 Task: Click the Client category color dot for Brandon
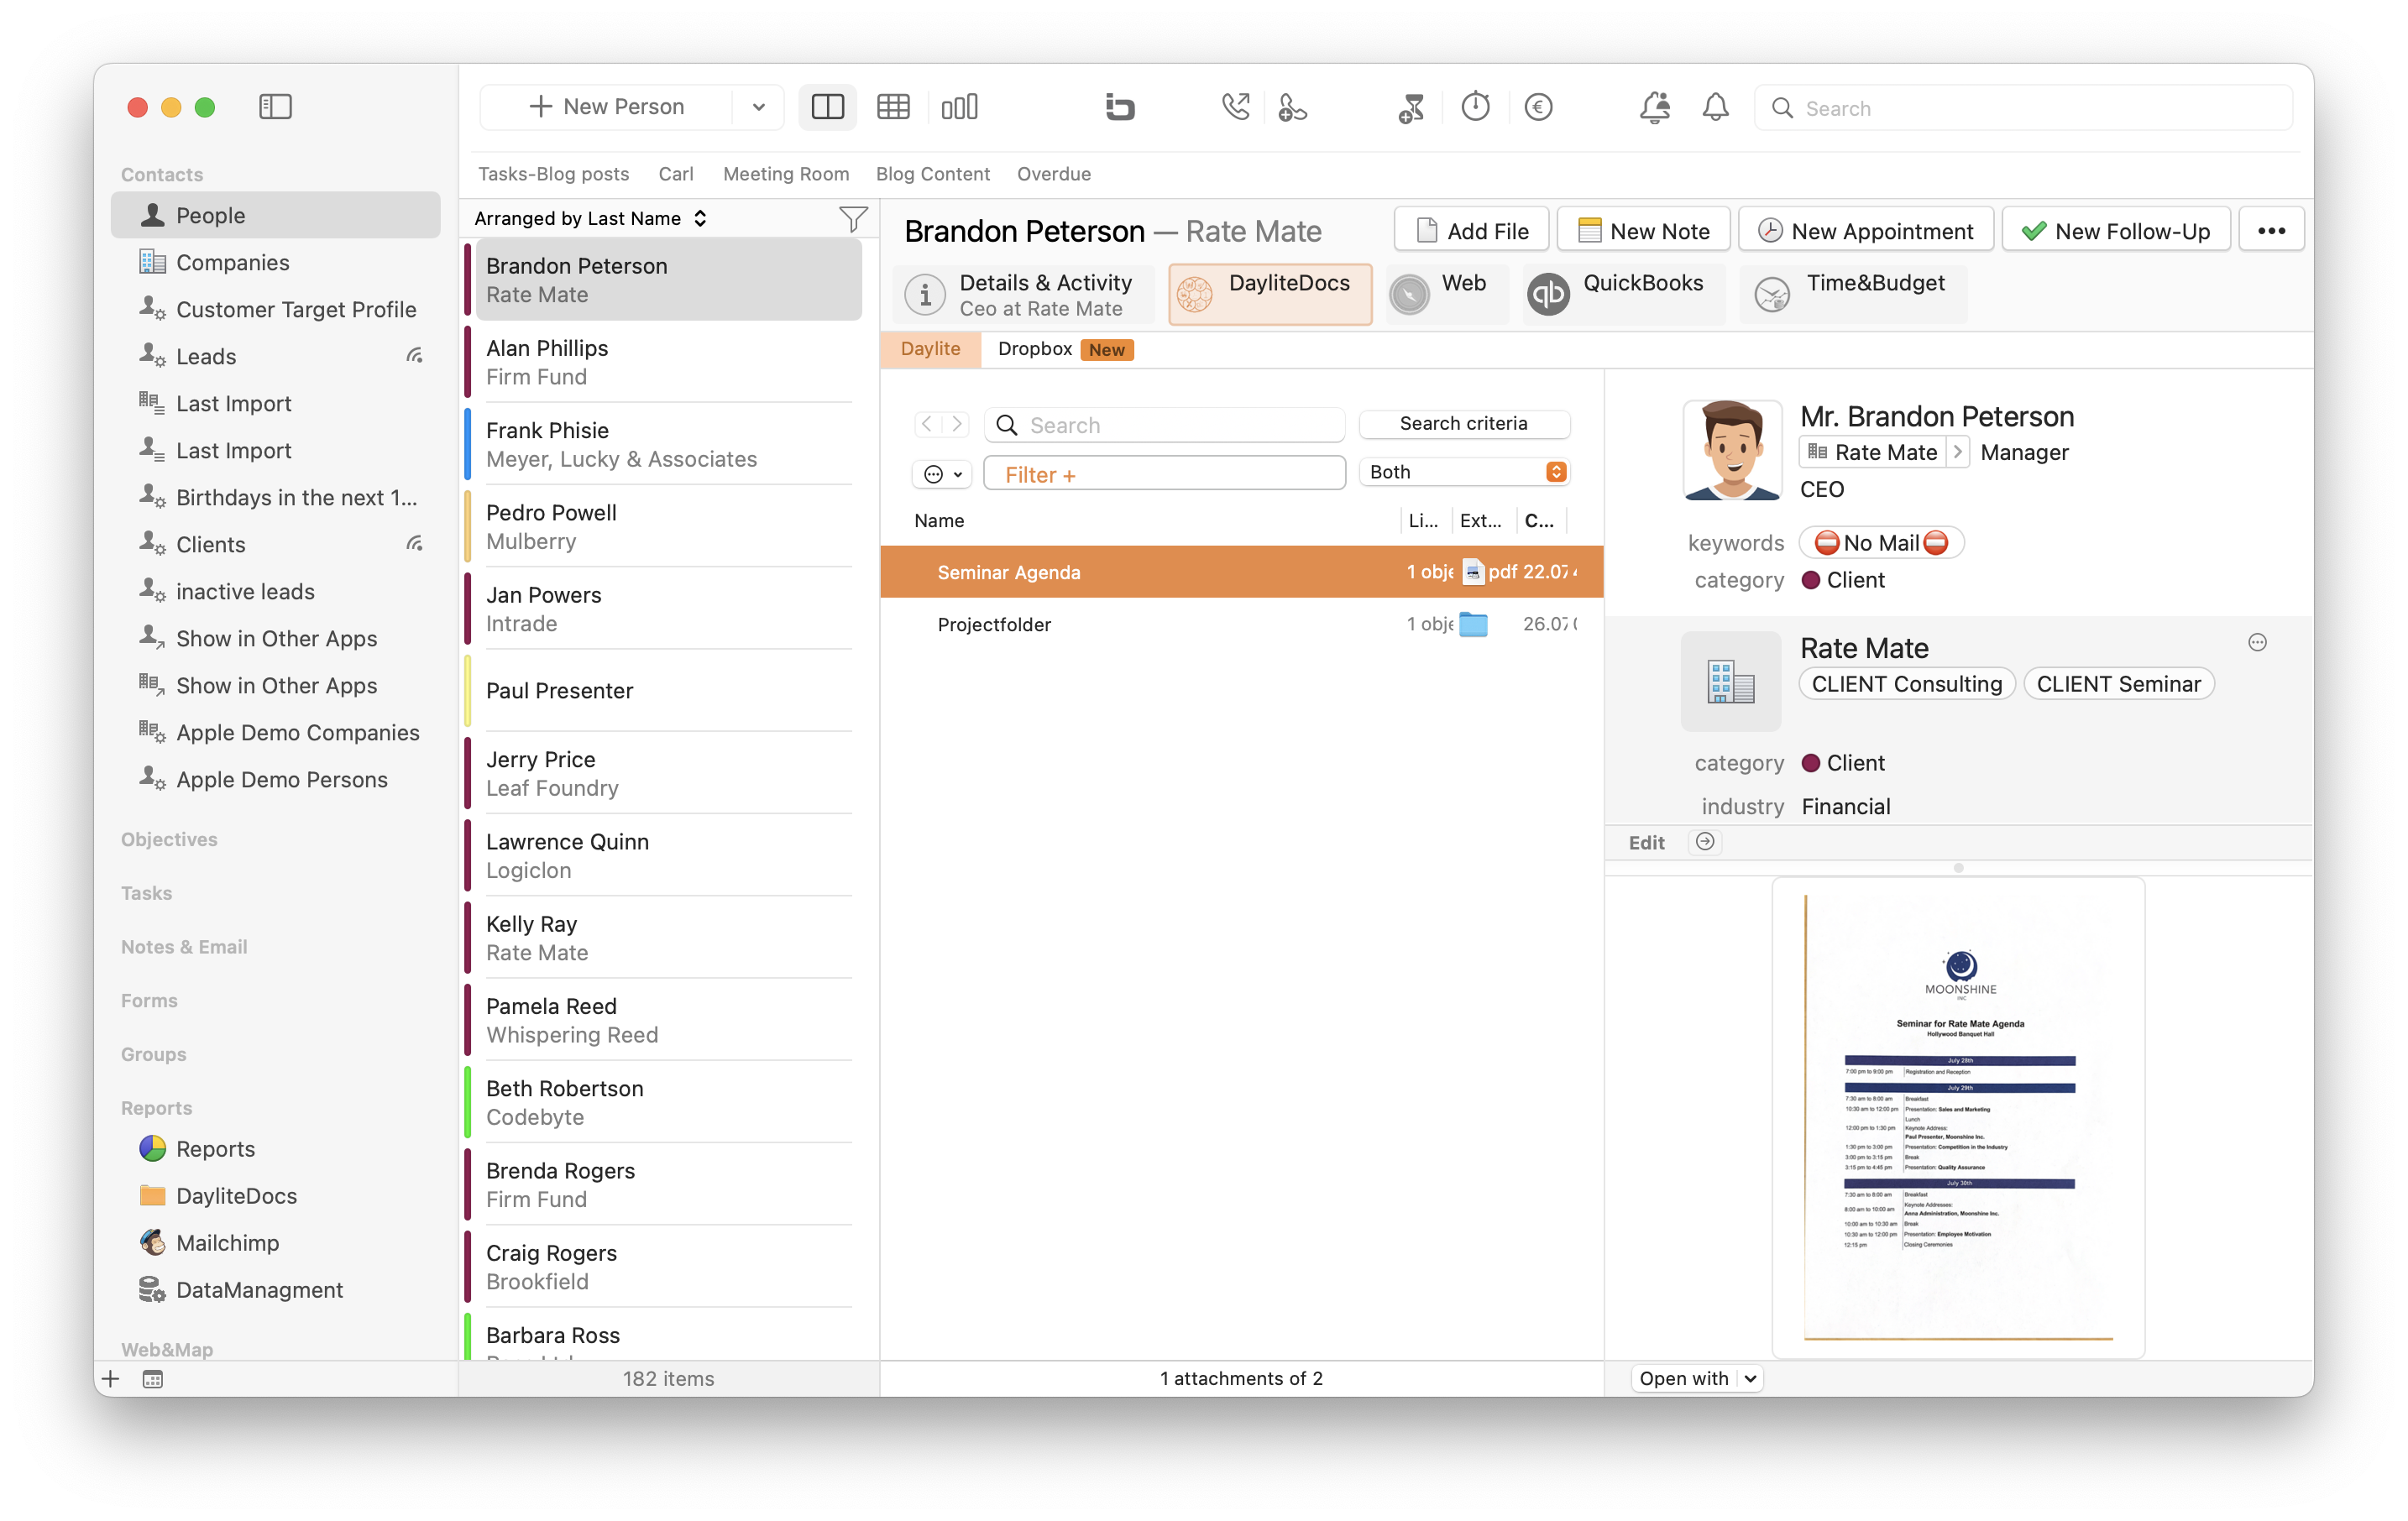point(1810,580)
